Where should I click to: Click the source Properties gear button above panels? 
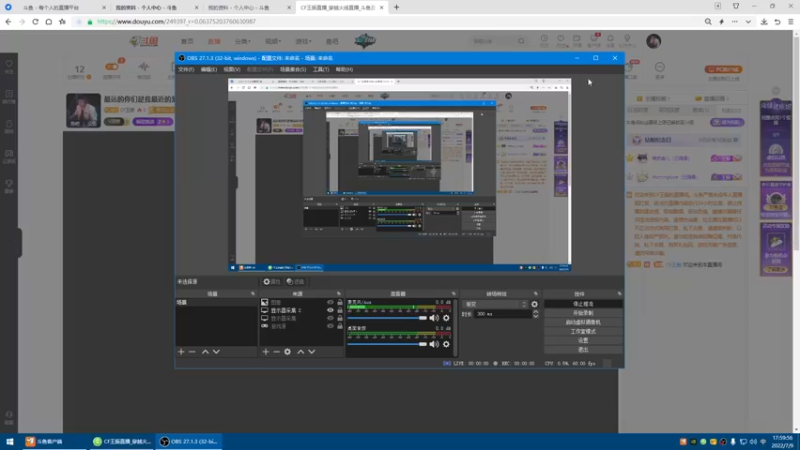click(272, 282)
